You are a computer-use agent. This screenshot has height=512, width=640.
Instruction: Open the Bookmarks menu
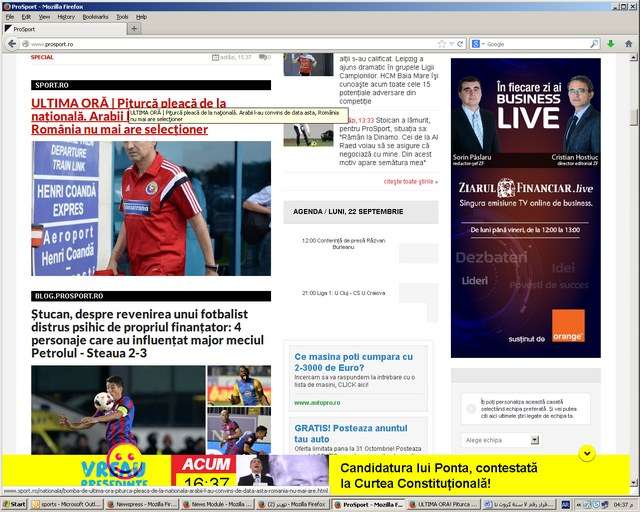(95, 17)
